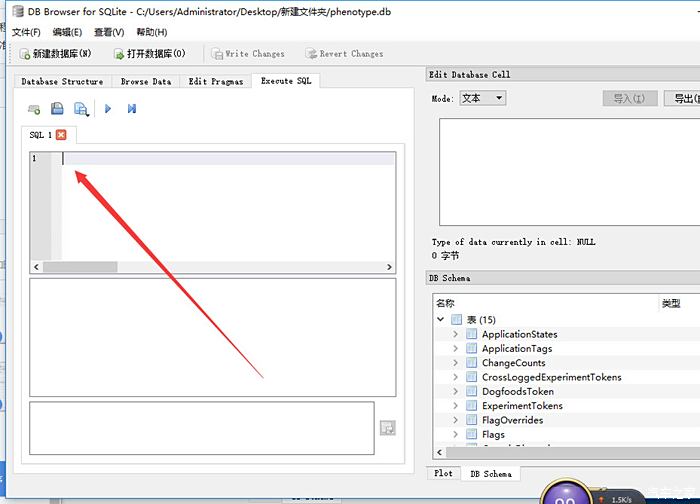Open the Mode 文本 dropdown

pyautogui.click(x=483, y=98)
